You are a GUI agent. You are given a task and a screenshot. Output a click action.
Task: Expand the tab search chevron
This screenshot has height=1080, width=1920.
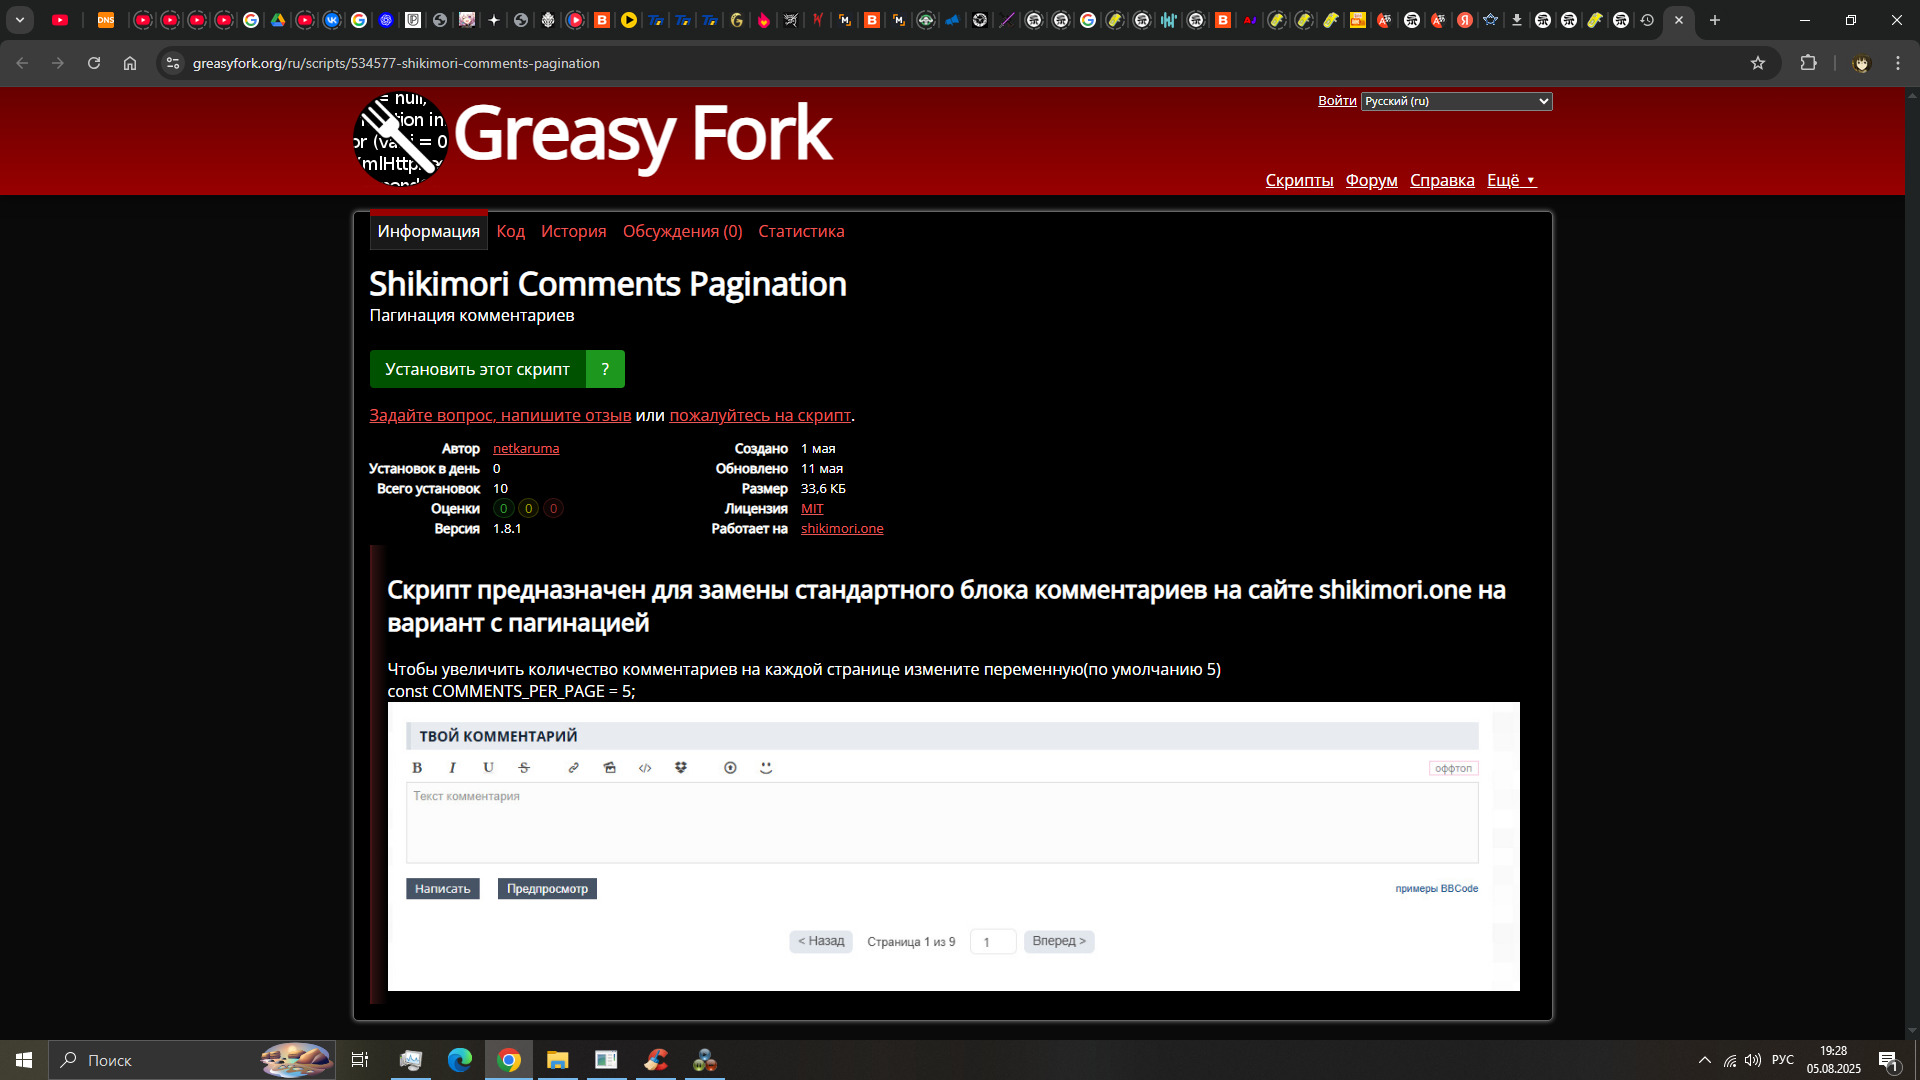pos(19,20)
